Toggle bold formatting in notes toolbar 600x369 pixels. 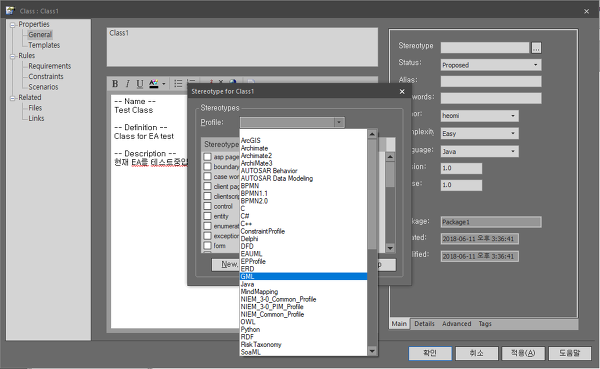click(x=115, y=84)
